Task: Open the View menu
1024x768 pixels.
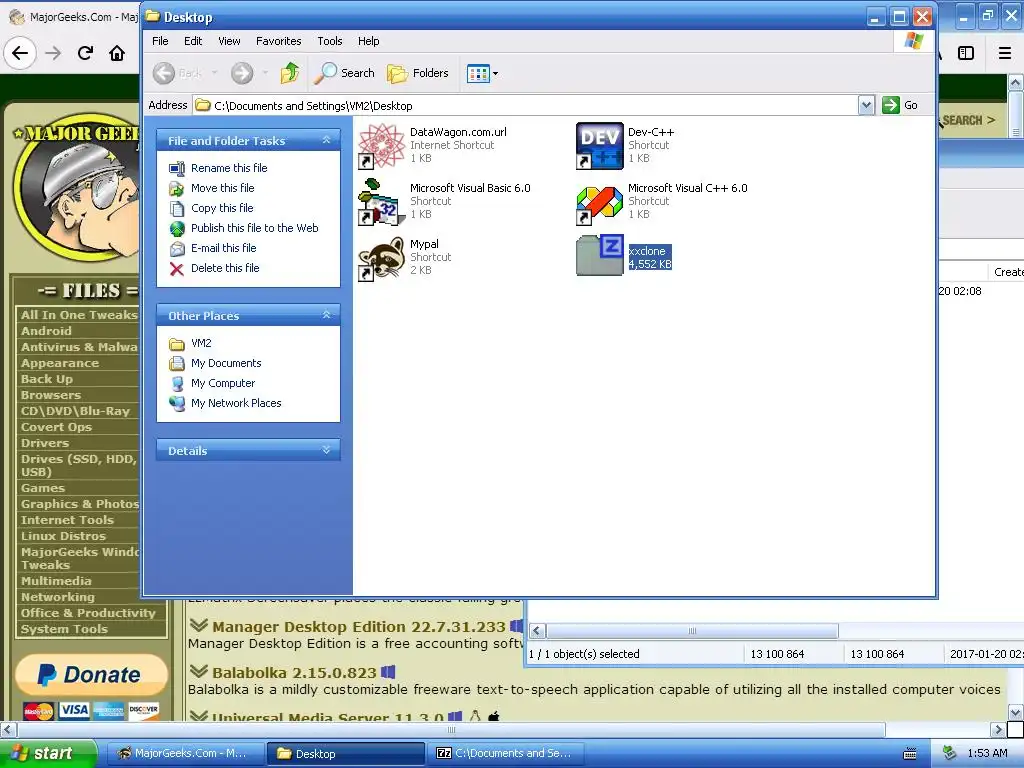Action: 229,41
